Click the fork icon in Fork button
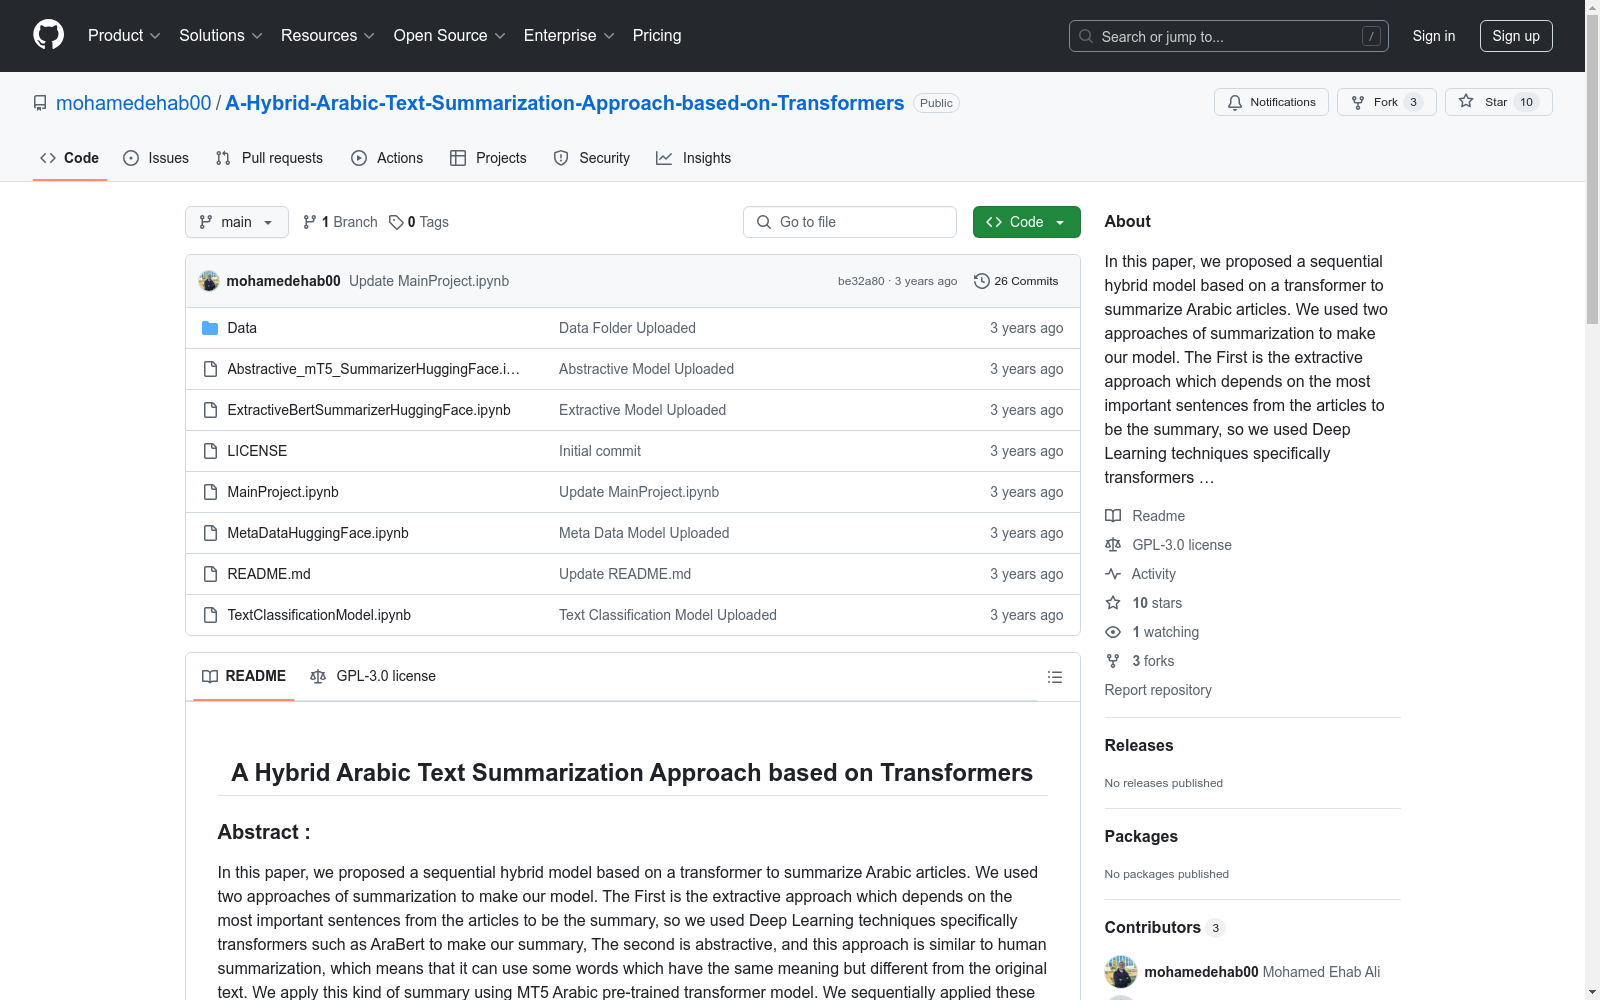This screenshot has width=1600, height=1000. 1358,102
